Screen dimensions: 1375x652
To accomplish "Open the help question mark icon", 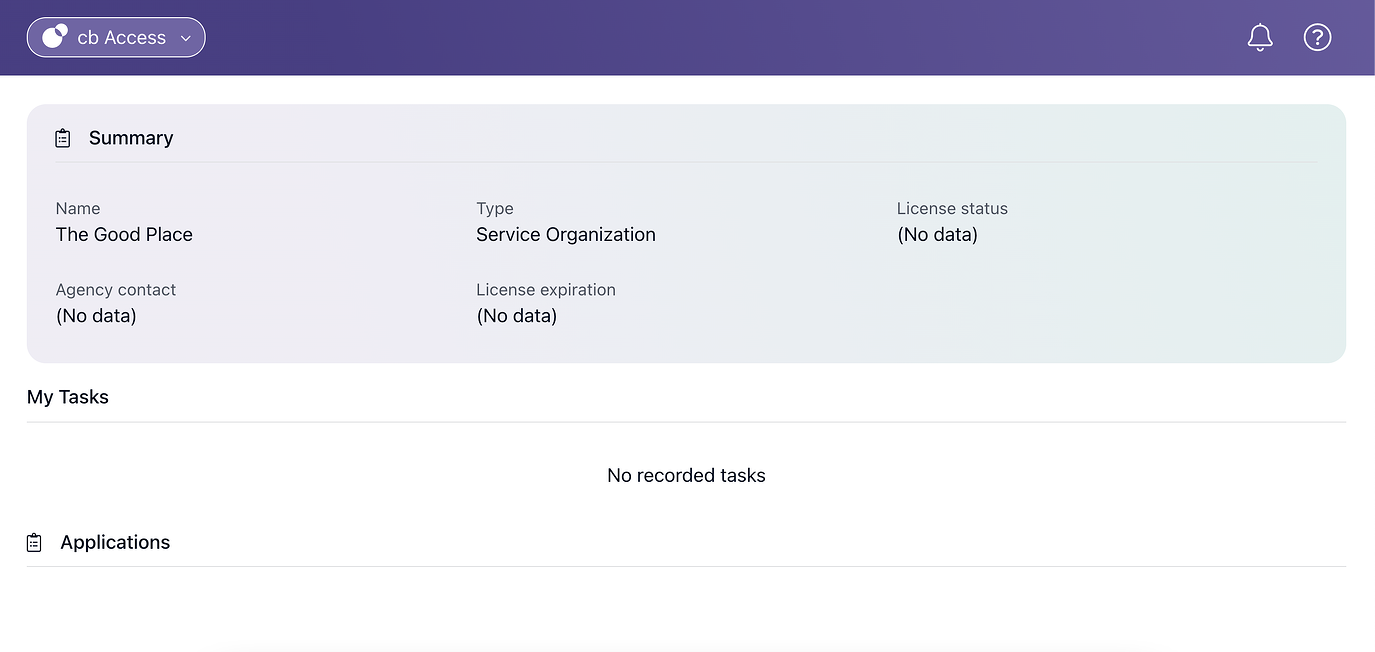I will pyautogui.click(x=1317, y=37).
